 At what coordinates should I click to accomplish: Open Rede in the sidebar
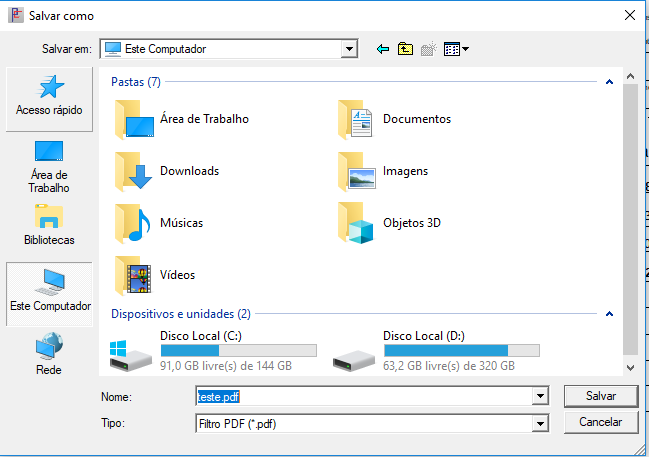[49, 354]
